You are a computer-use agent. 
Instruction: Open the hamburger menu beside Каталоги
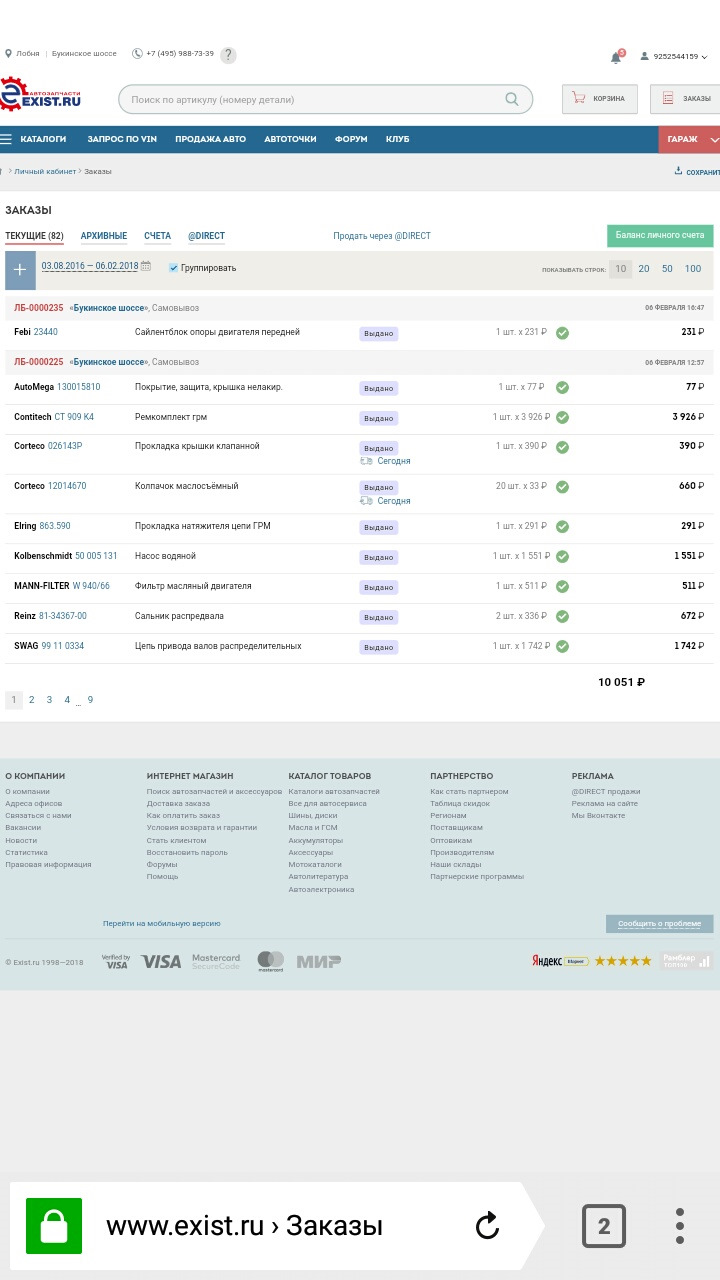[6, 139]
